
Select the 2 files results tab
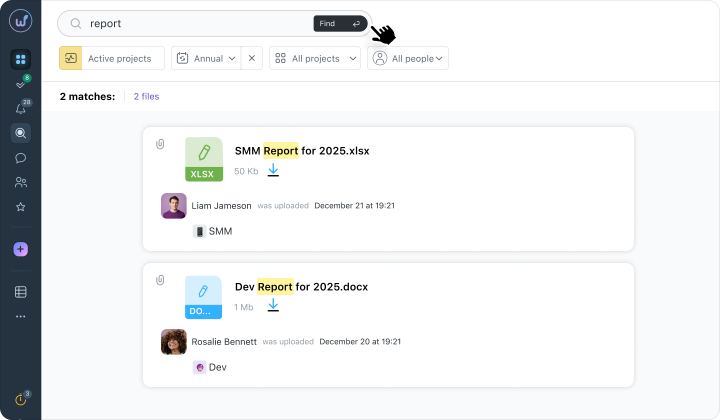pyautogui.click(x=146, y=96)
